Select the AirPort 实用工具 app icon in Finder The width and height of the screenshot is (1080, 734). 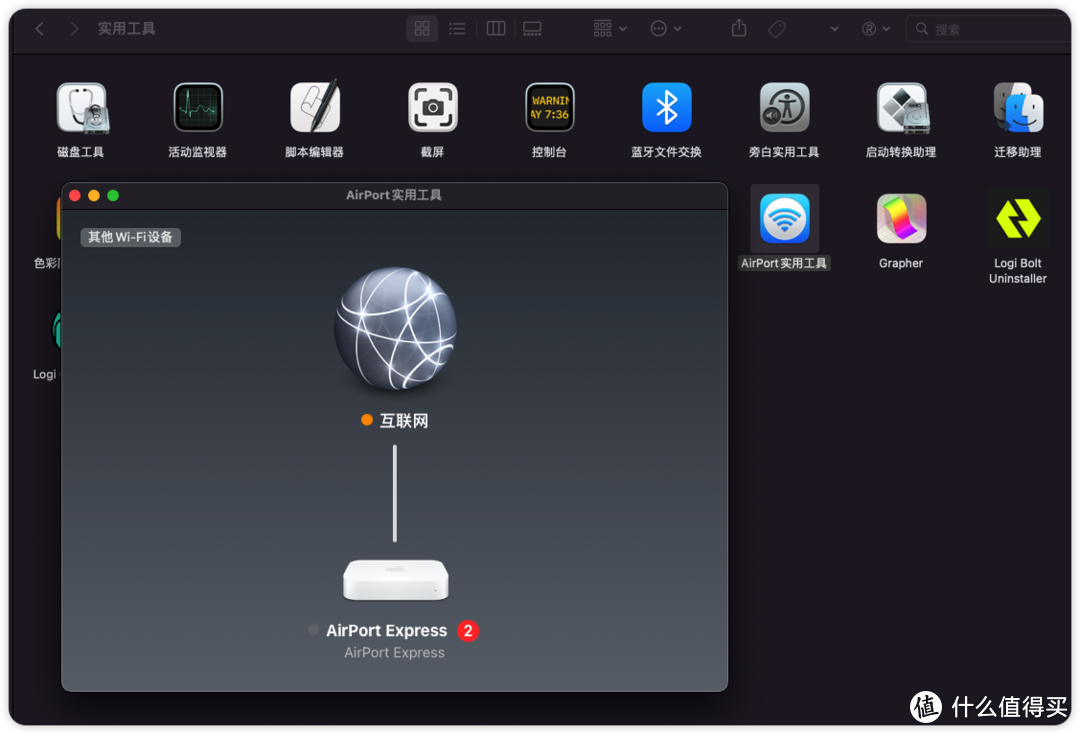784,219
